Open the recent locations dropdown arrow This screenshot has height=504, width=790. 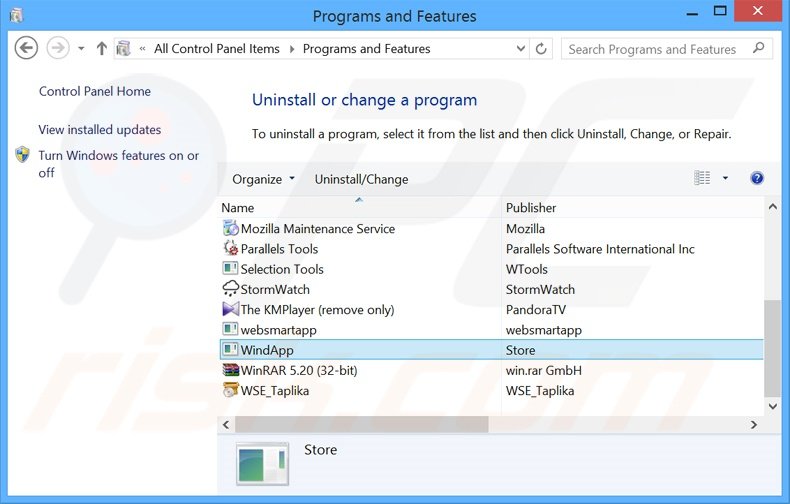click(81, 49)
